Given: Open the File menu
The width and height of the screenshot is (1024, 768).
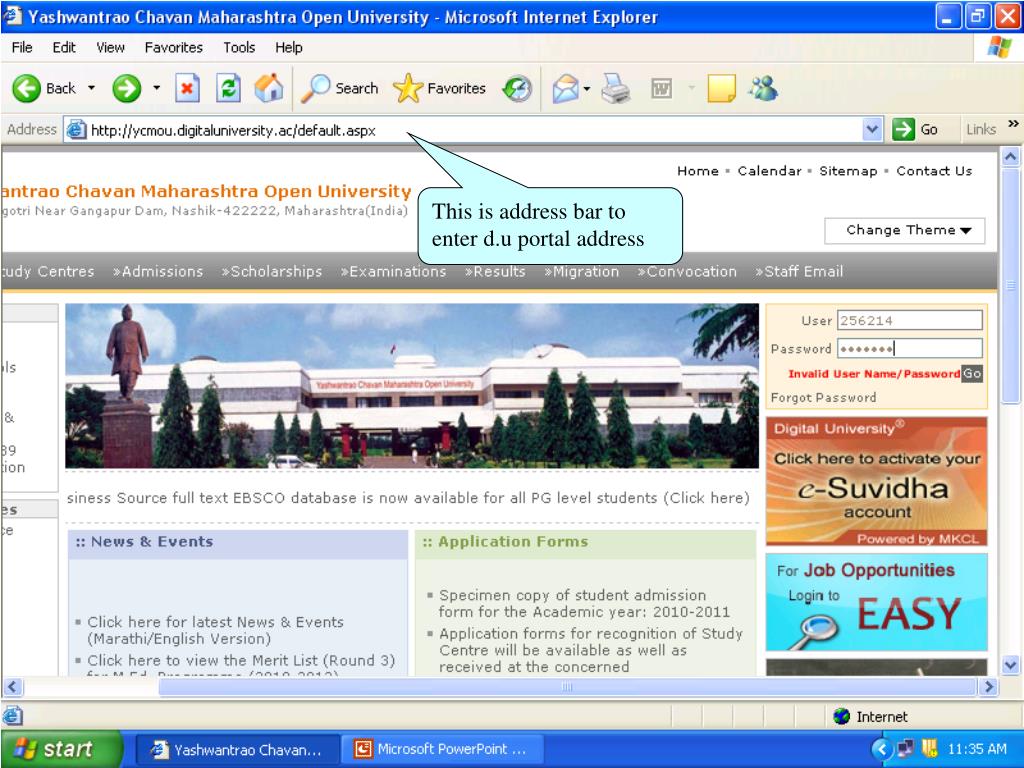Looking at the screenshot, I should (x=22, y=48).
